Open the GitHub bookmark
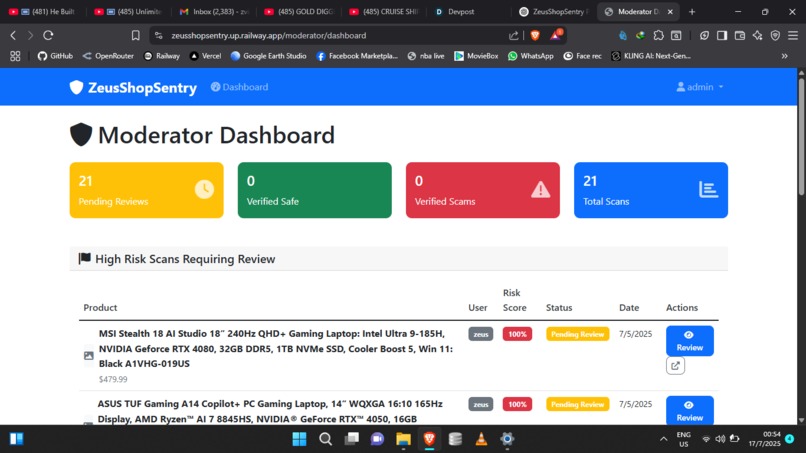The image size is (806, 453). (55, 56)
